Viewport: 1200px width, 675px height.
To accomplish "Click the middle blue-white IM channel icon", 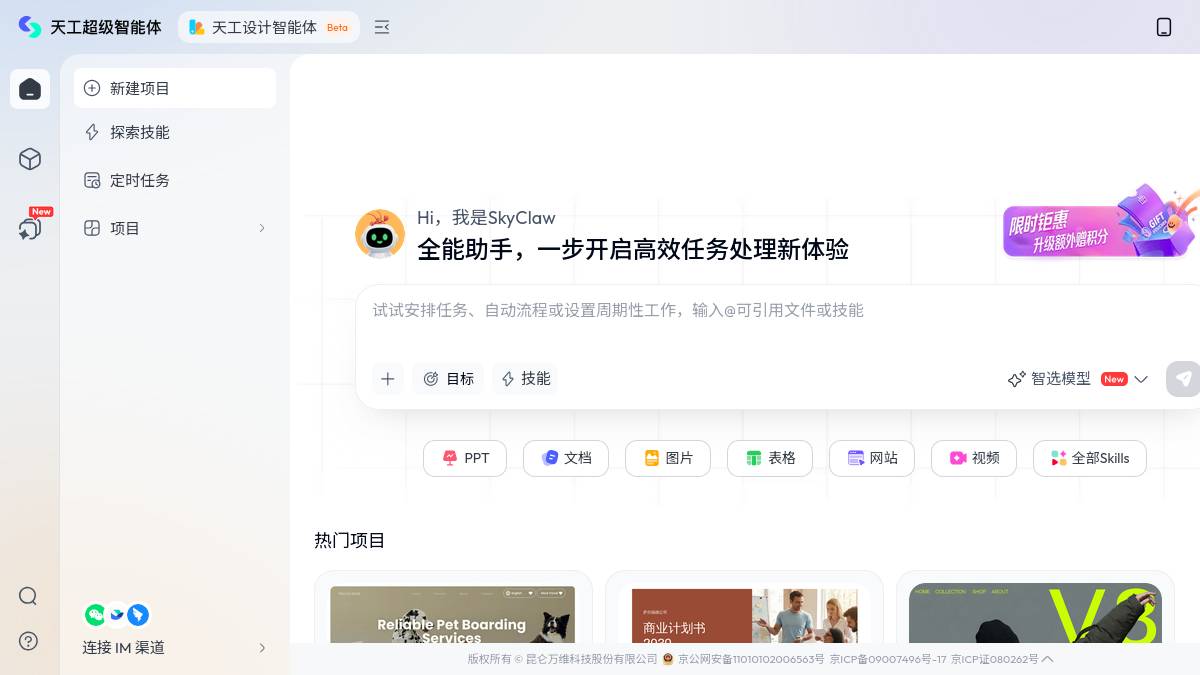I will coord(117,615).
